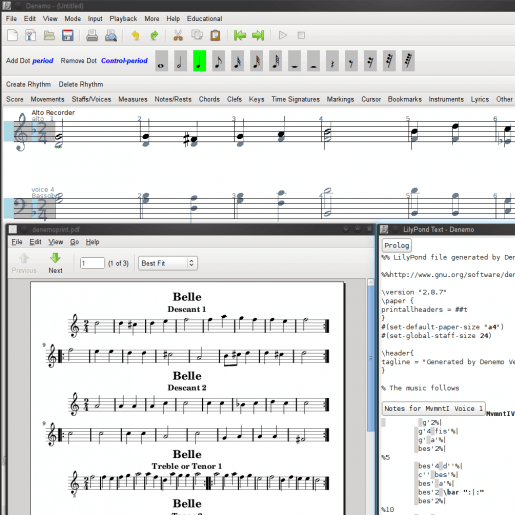This screenshot has width=515, height=515.
Task: Click the PDF viewer vertical scrollbar
Action: click(x=371, y=358)
